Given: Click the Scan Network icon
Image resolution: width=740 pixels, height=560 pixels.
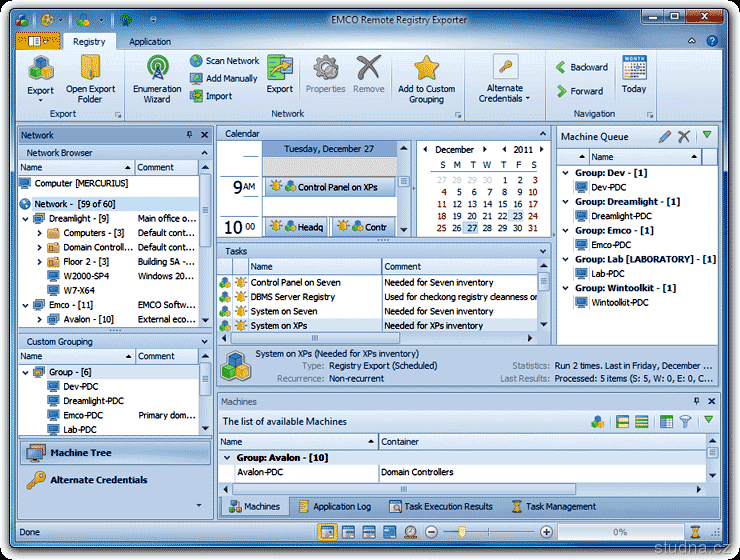Looking at the screenshot, I should [x=197, y=61].
